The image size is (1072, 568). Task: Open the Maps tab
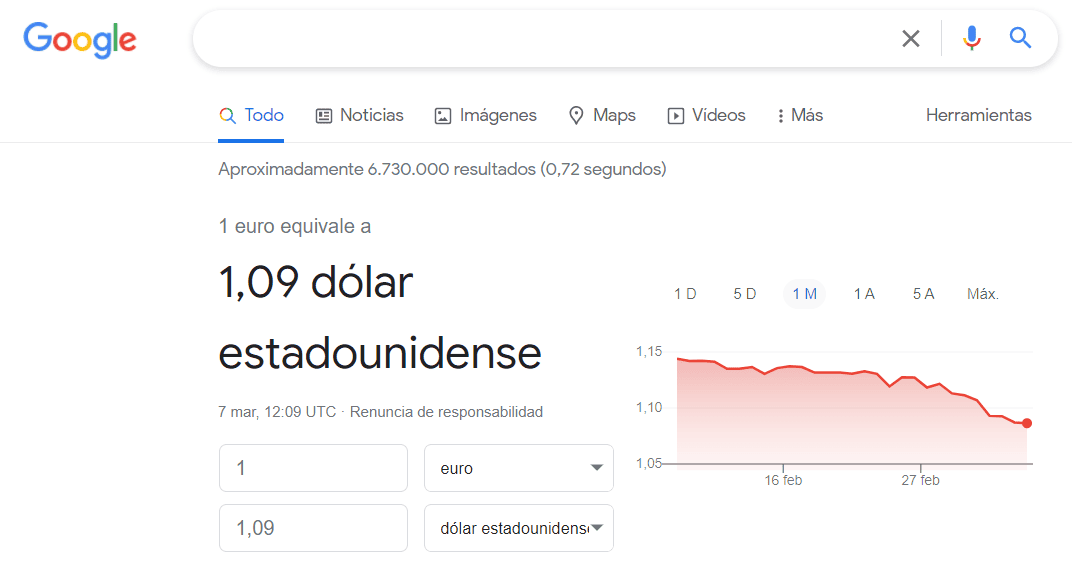602,116
